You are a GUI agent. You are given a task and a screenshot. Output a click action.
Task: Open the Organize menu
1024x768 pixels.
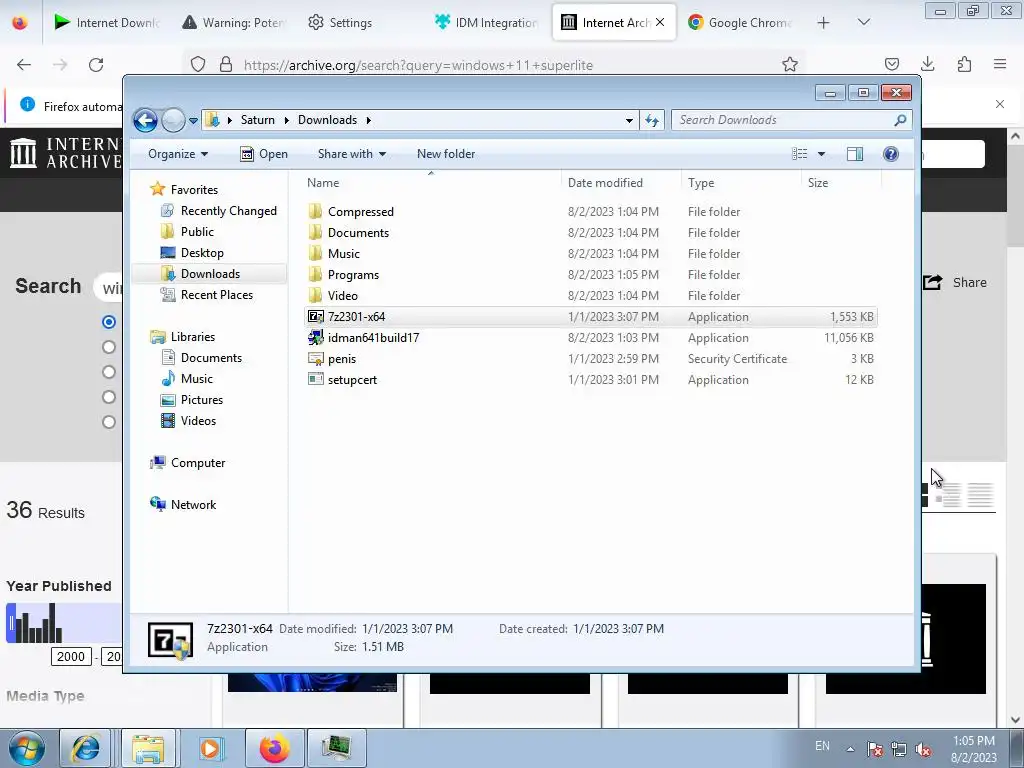178,154
